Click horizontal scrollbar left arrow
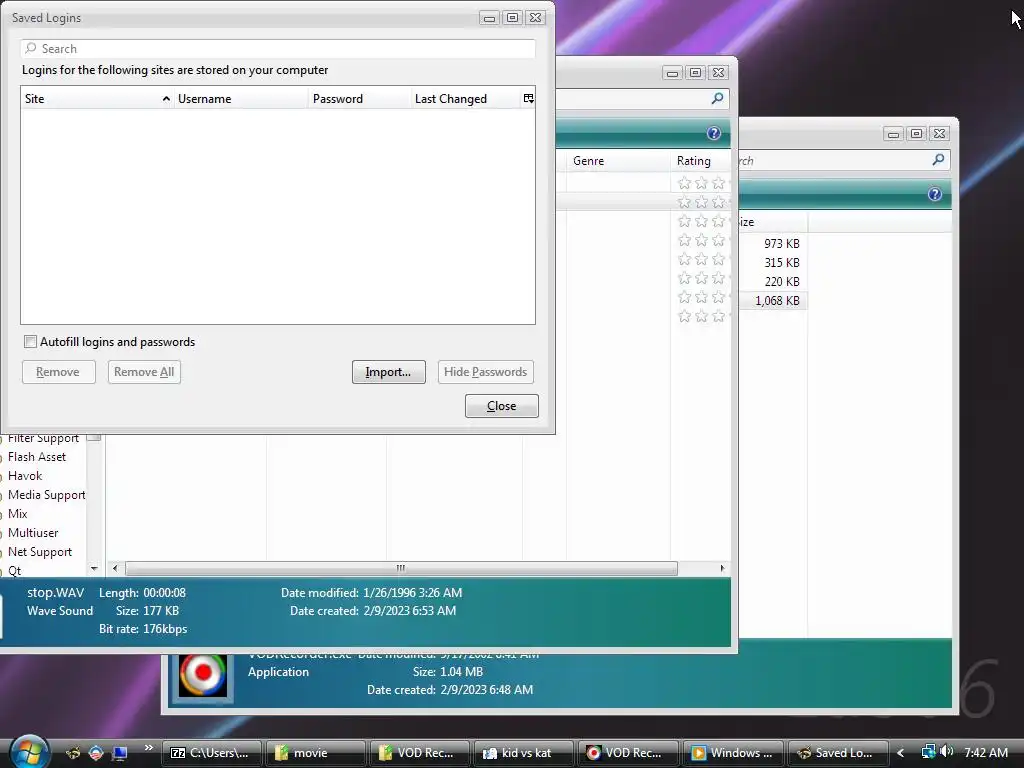1024x768 pixels. tap(115, 568)
